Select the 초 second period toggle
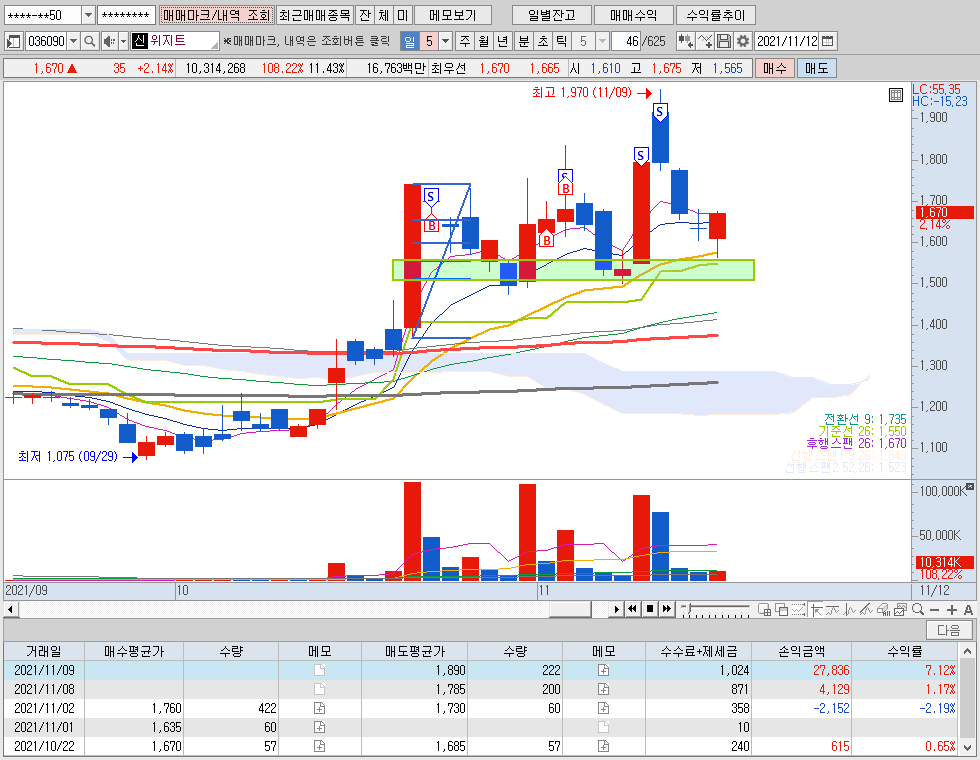 542,41
